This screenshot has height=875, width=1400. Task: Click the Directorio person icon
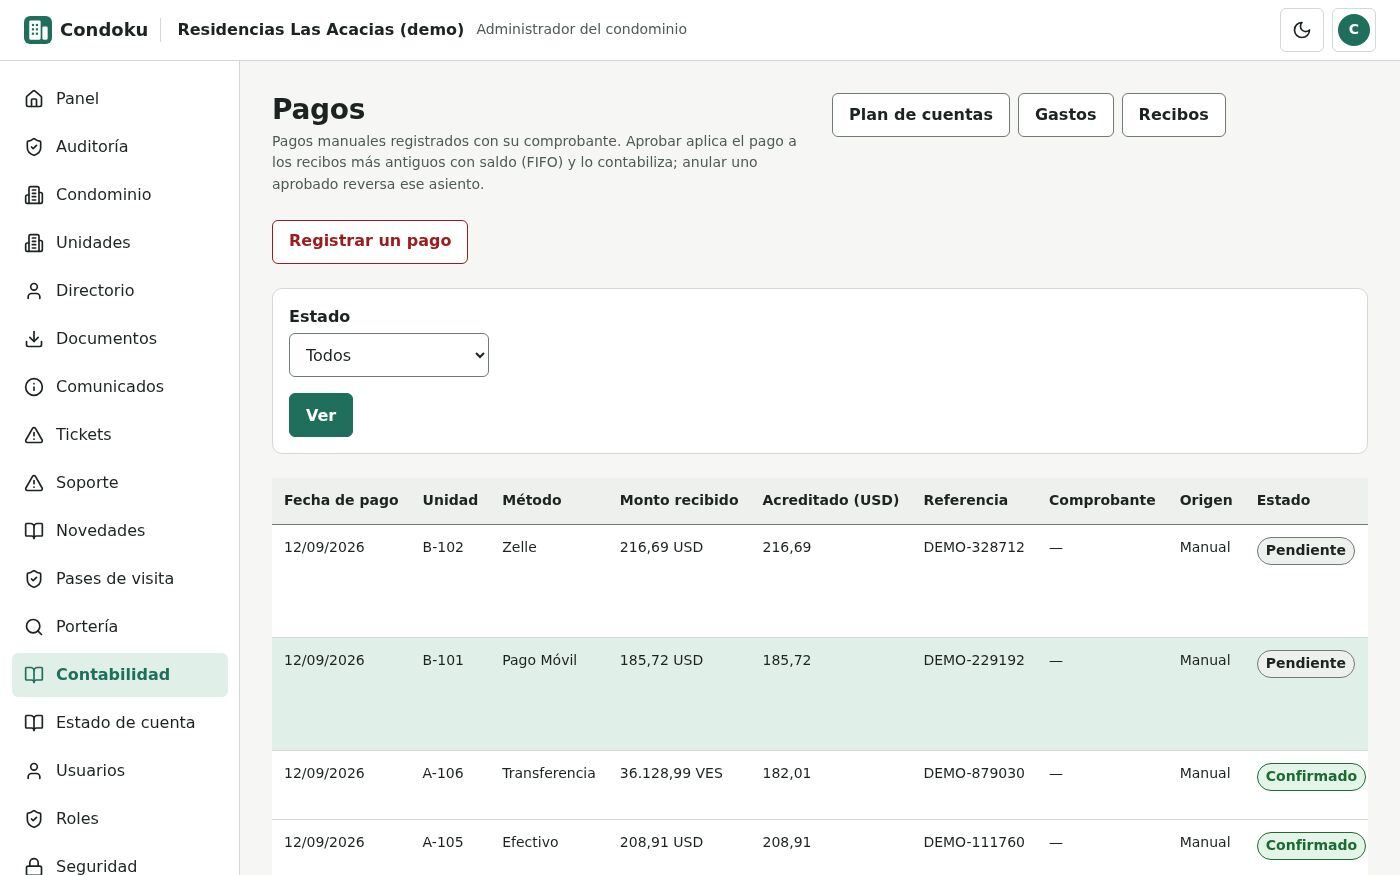click(34, 290)
